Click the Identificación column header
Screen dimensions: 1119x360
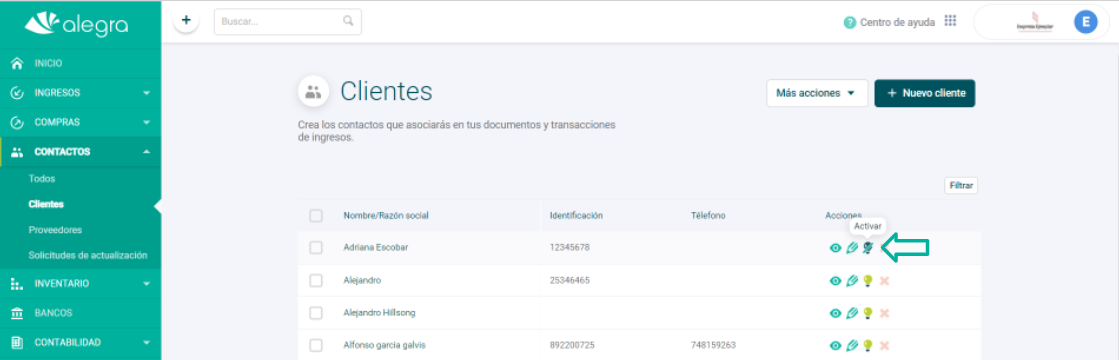pos(577,216)
